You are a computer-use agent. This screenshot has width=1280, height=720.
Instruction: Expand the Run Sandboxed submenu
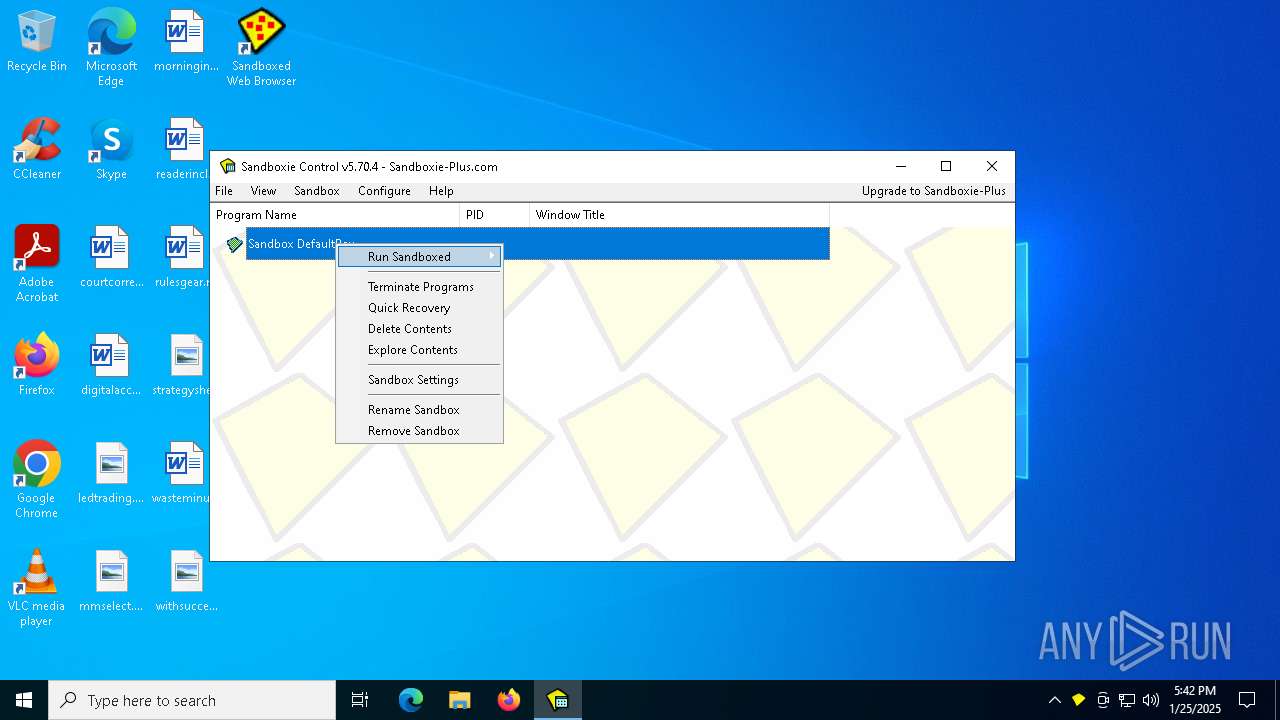point(419,257)
